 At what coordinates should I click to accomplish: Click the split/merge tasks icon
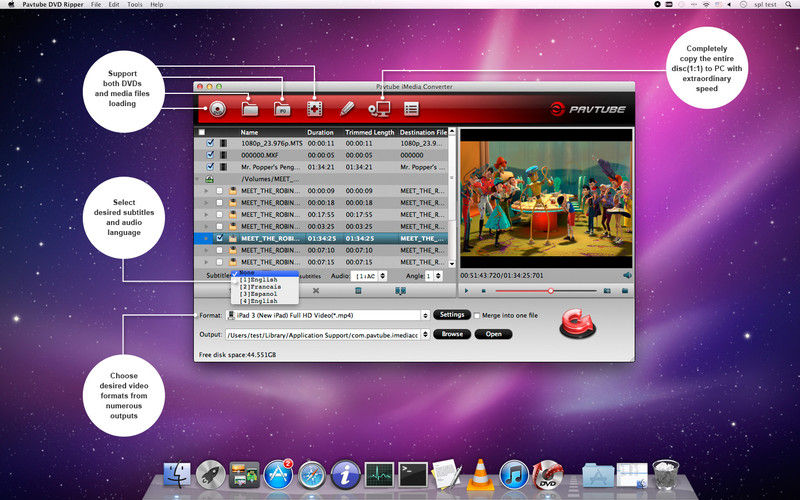click(x=401, y=290)
